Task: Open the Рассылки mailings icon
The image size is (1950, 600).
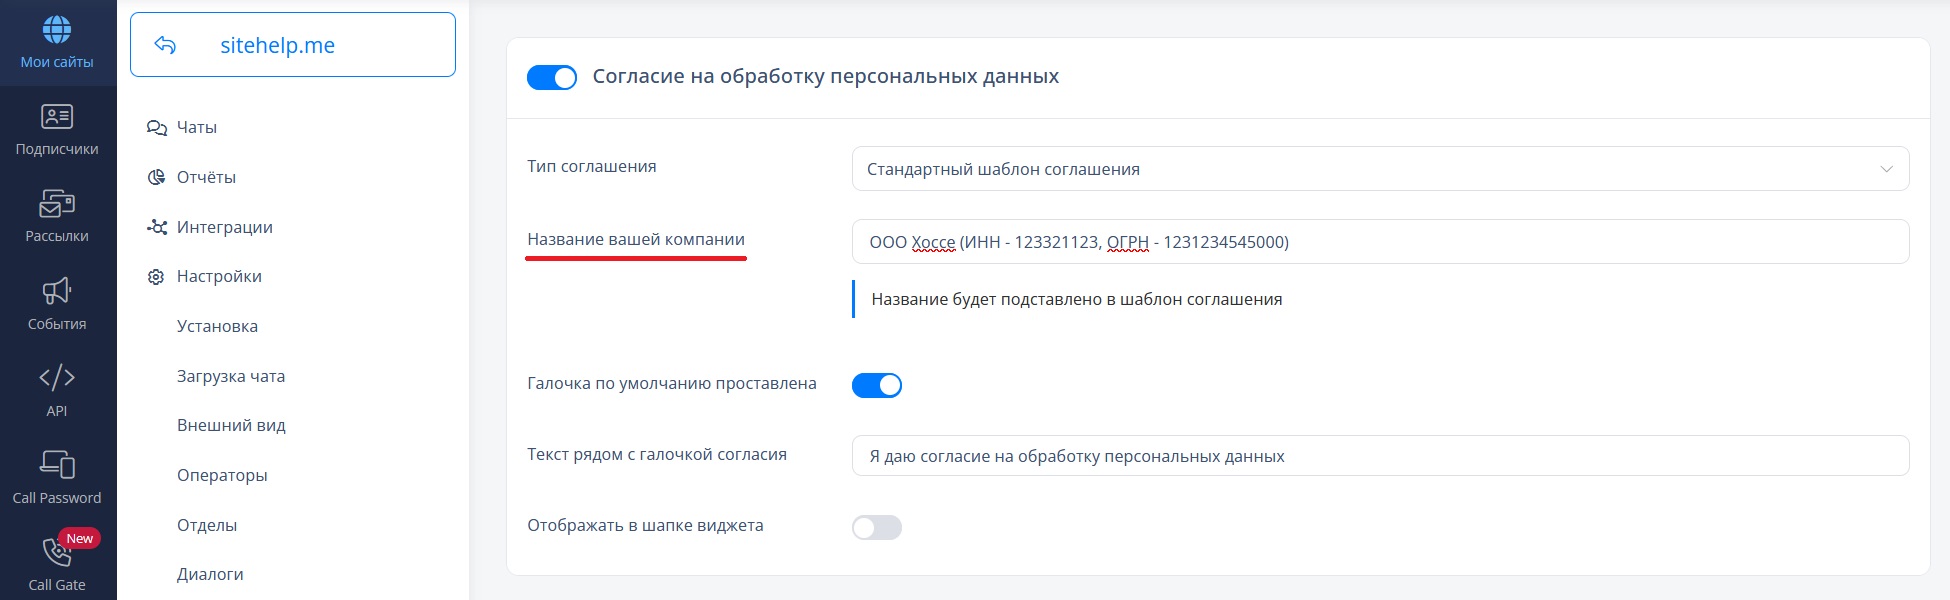Action: click(57, 204)
